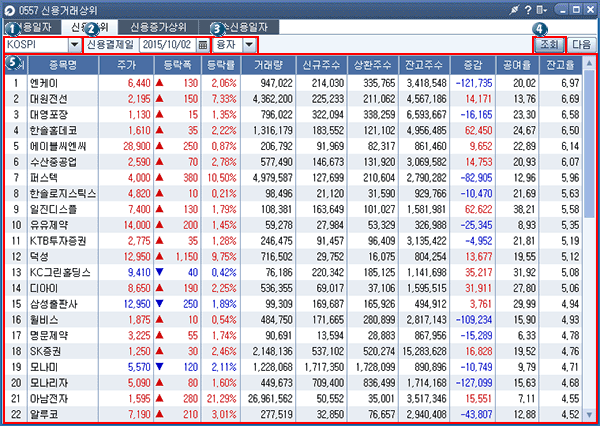
Task: Select stock 덕성 in the list
Action: pos(39,256)
